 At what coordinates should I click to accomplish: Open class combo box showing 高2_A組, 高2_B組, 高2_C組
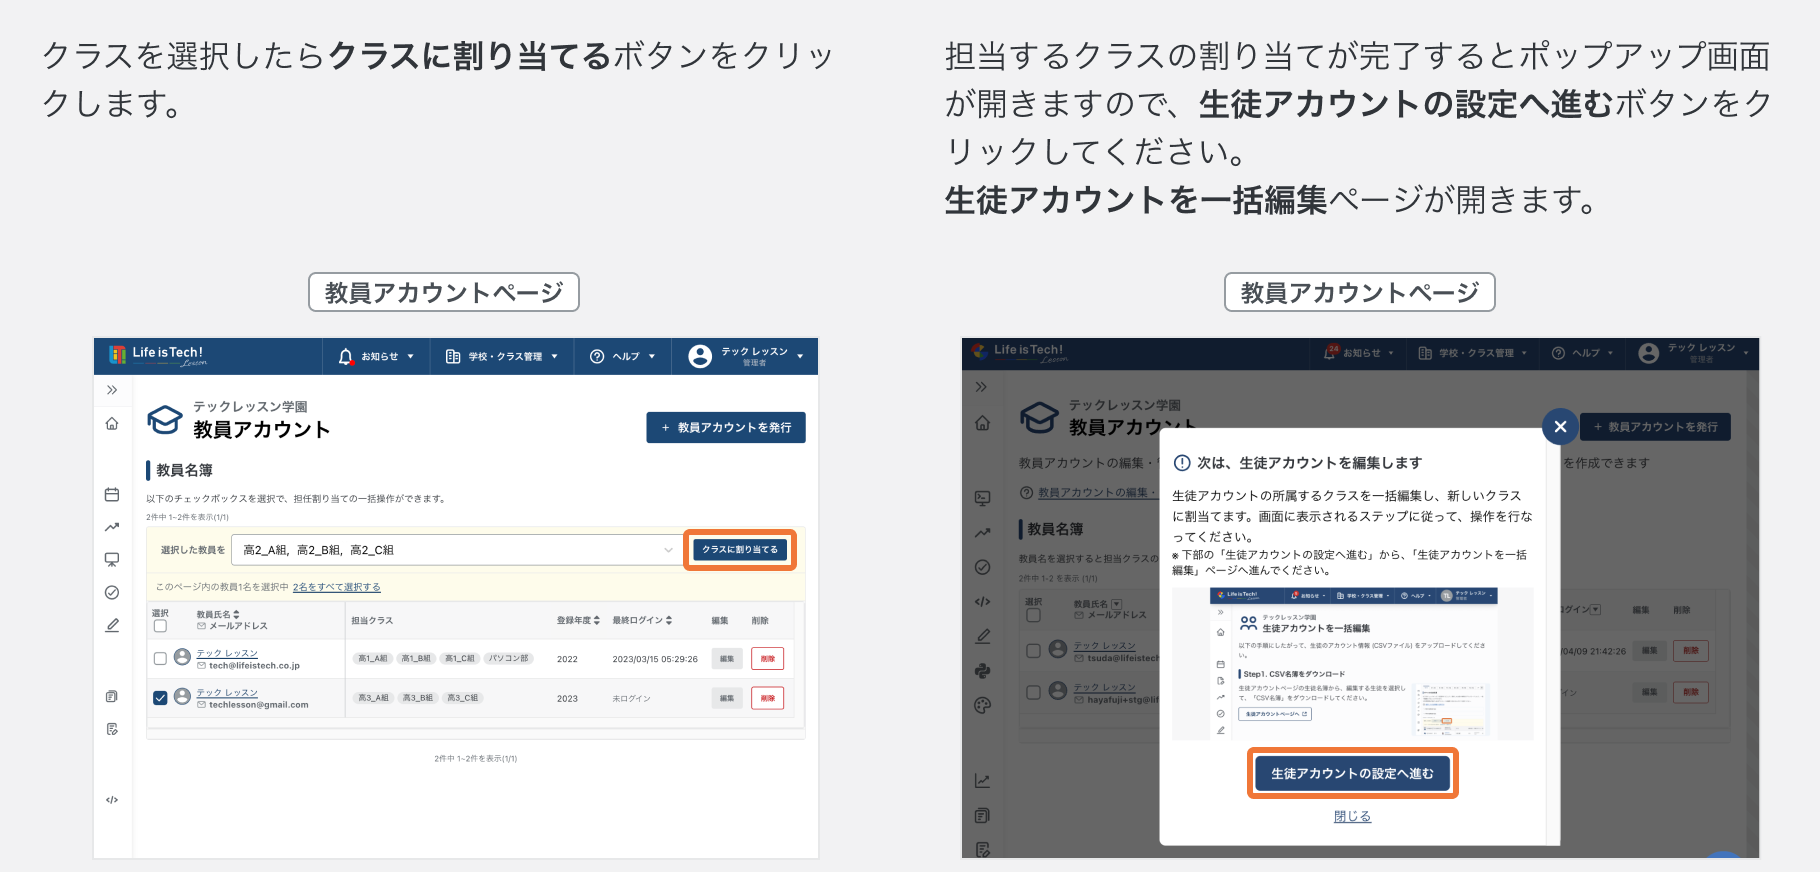pyautogui.click(x=456, y=550)
